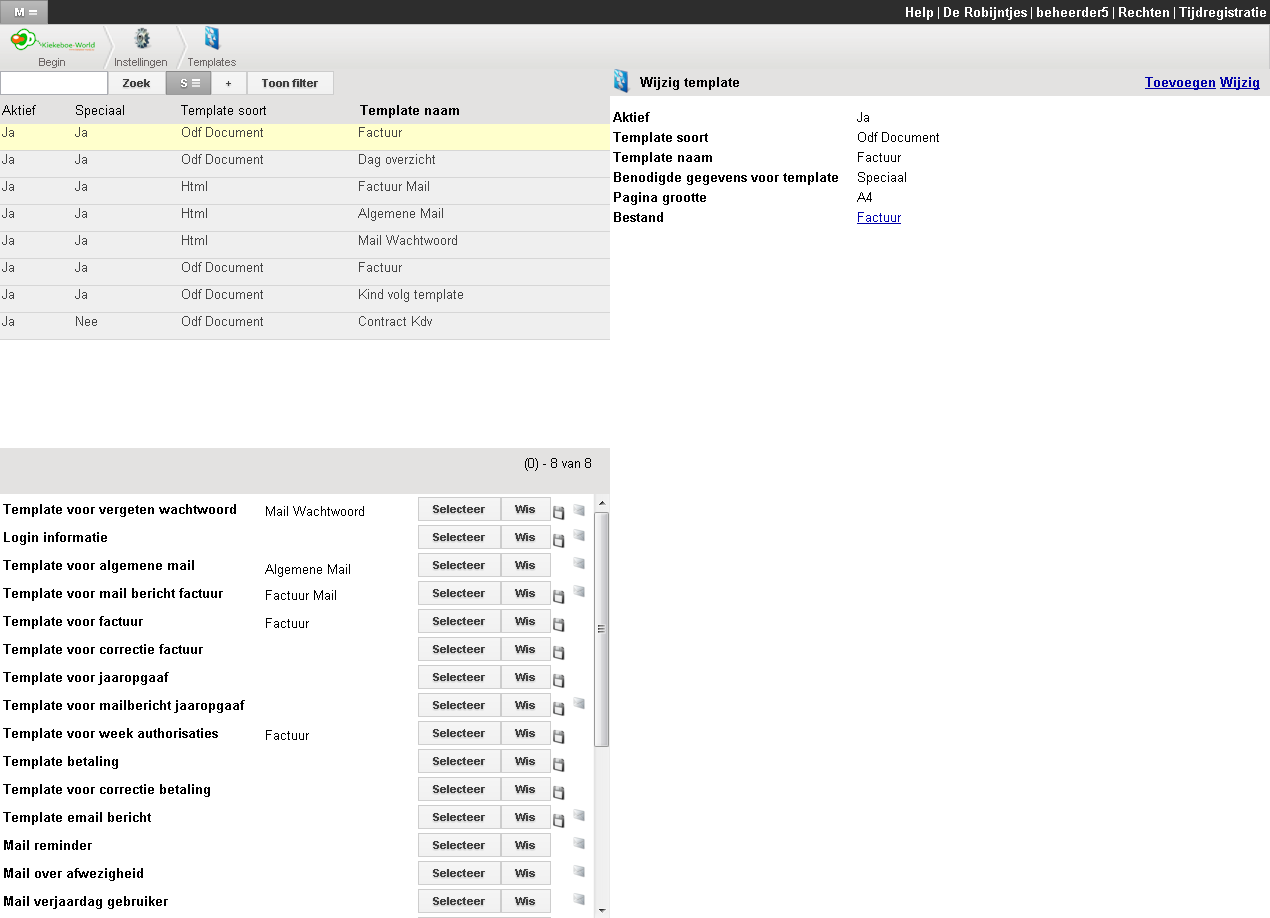Expand the filter panel with Toon filter

coord(290,83)
